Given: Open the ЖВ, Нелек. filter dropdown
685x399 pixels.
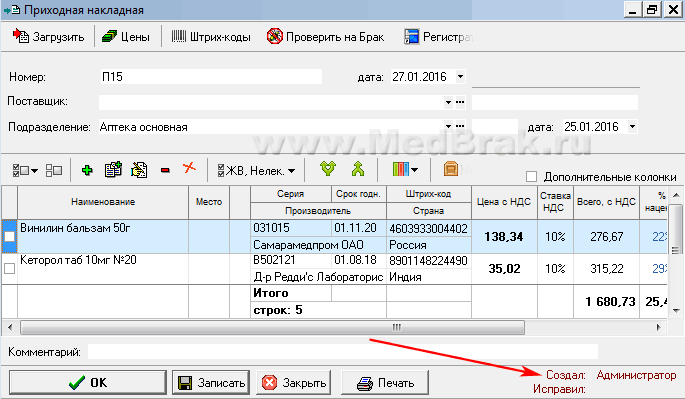Looking at the screenshot, I should [256, 170].
